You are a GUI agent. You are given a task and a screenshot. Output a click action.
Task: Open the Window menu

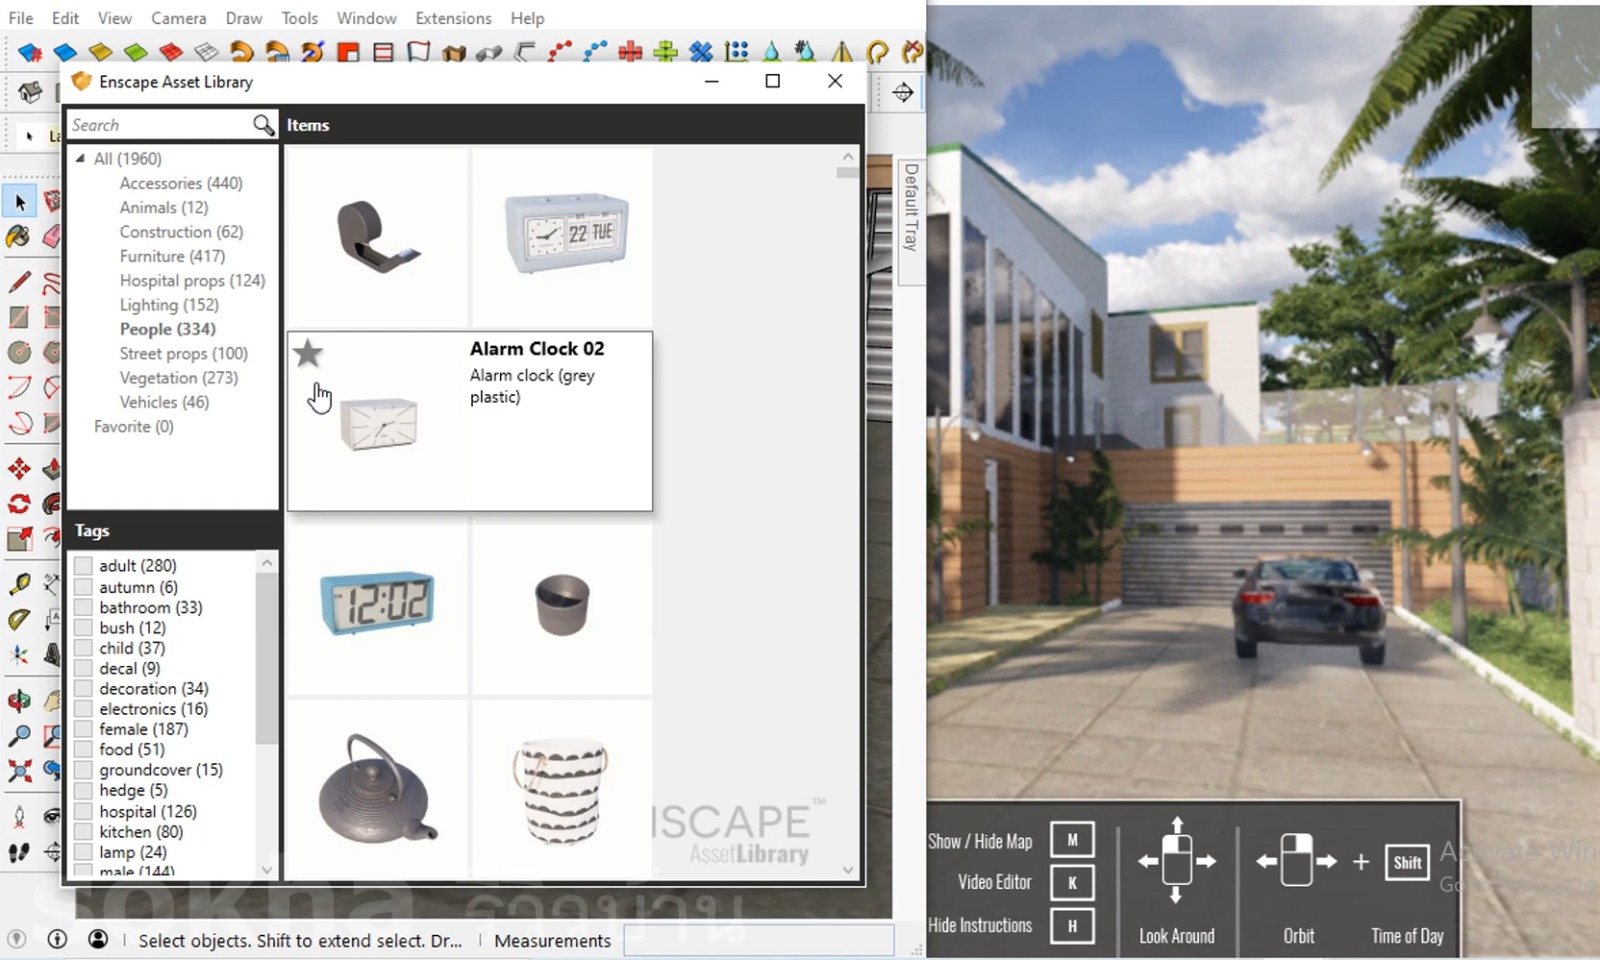(366, 18)
